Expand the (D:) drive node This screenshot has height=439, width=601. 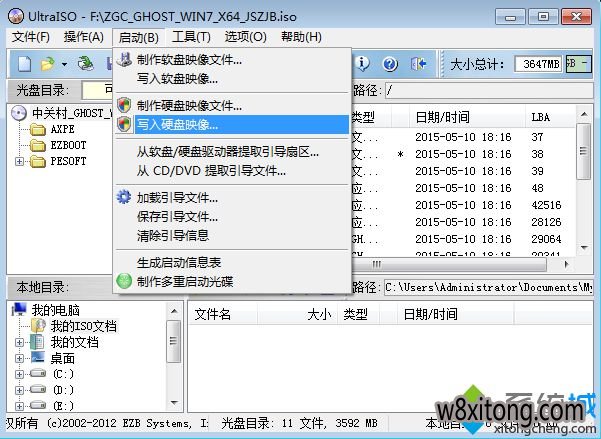(x=19, y=390)
